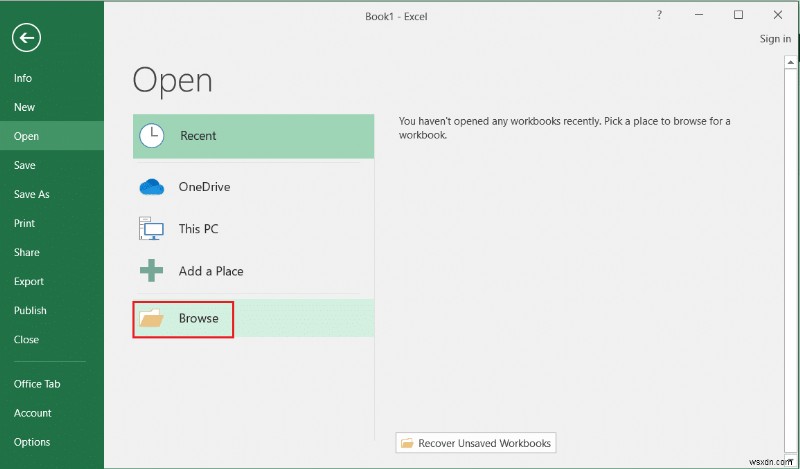This screenshot has height=469, width=800.
Task: Click the green plus Add a Place icon
Action: pyautogui.click(x=152, y=270)
